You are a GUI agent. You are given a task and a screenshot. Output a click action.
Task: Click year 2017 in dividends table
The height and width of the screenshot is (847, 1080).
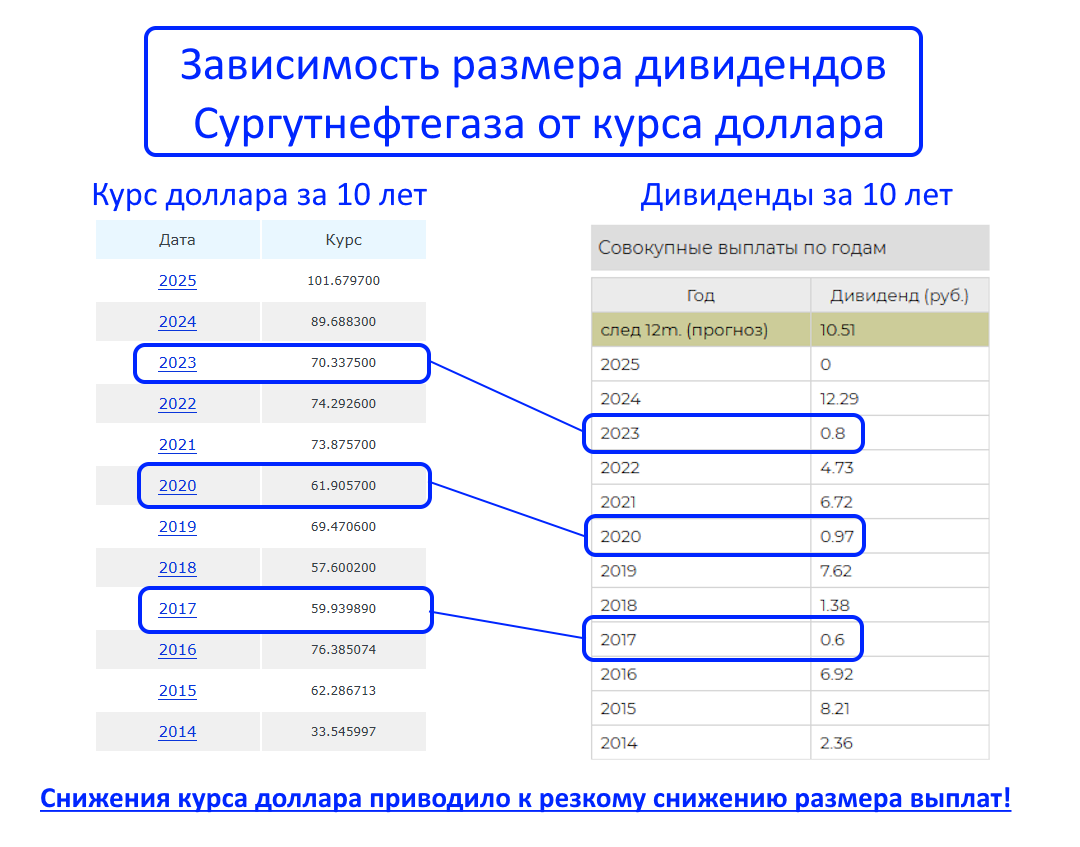tap(618, 640)
